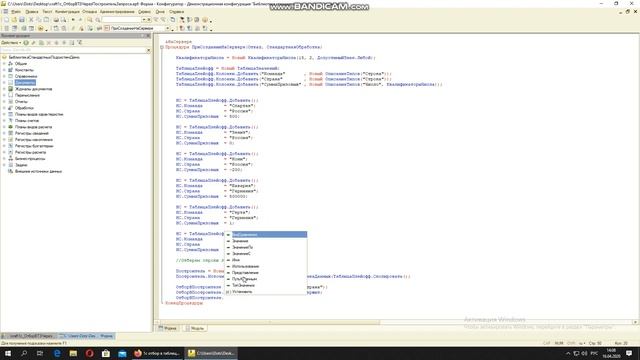Open the Отладка menu
This screenshot has width=640, height=360.
pyautogui.click(x=89, y=12)
